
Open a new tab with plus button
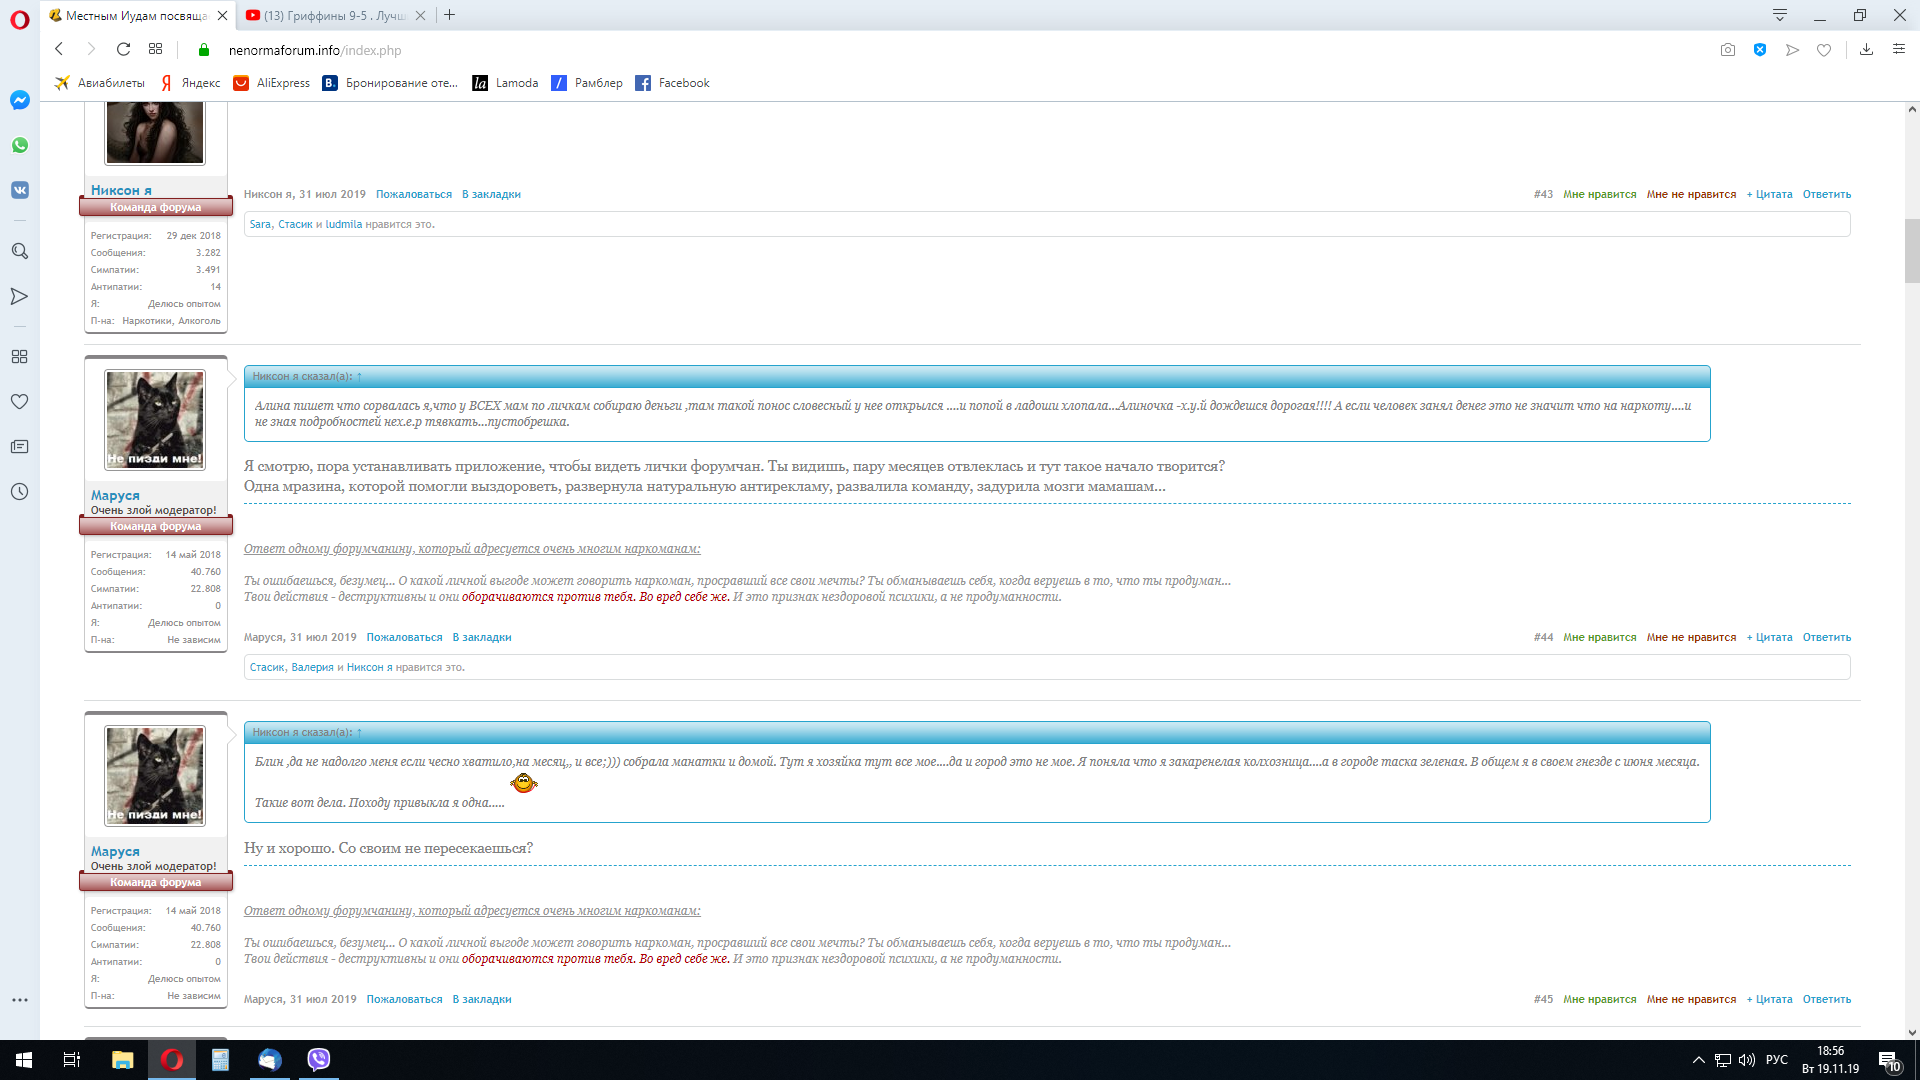(x=450, y=15)
